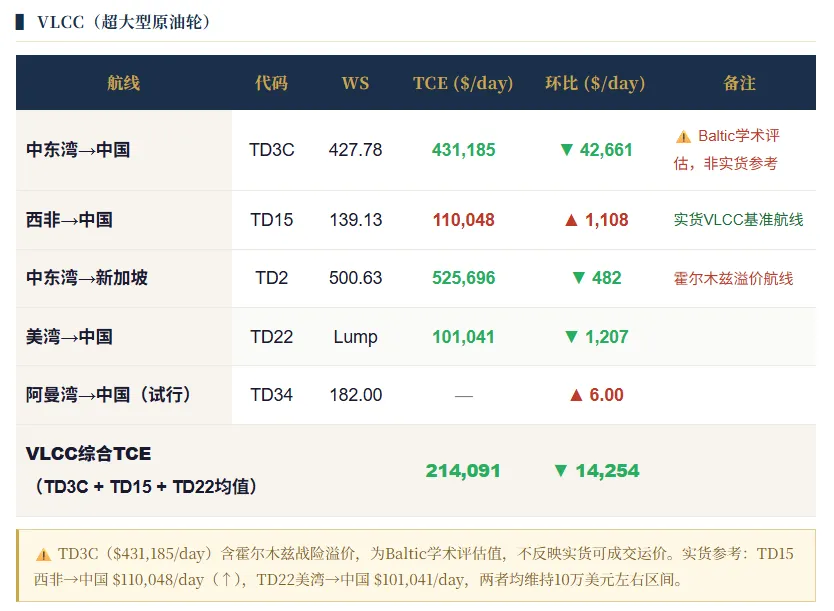The image size is (834, 611).
Task: Click the red TCE value 110,048 in the table
Action: [x=463, y=220]
